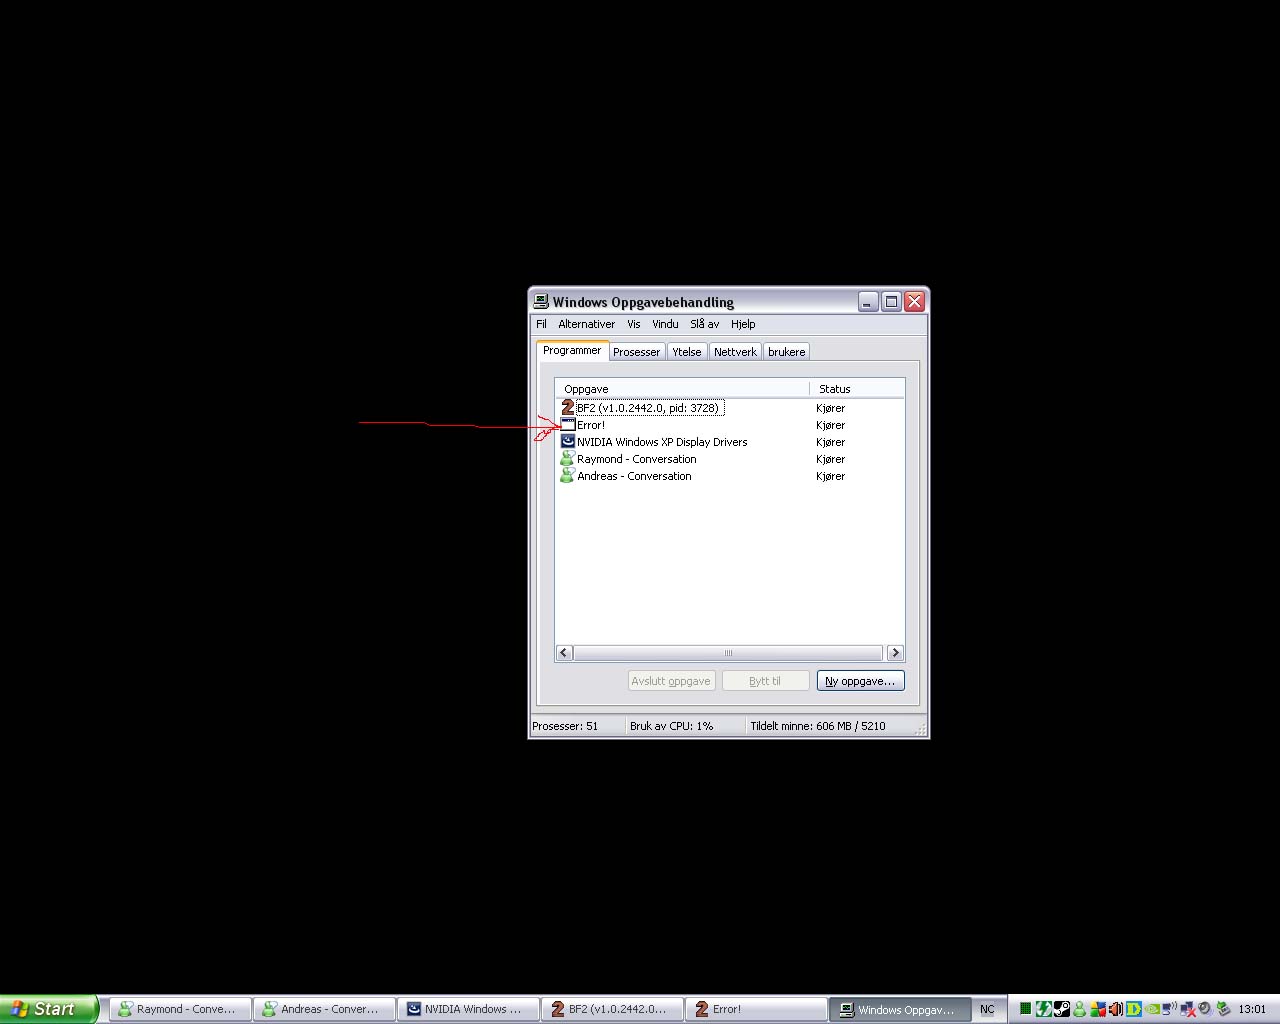Click the Avslutt oppgave button
The width and height of the screenshot is (1280, 1024).
click(671, 681)
